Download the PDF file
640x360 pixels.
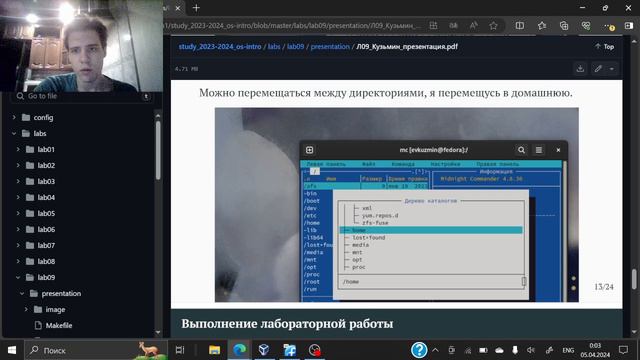tap(580, 69)
